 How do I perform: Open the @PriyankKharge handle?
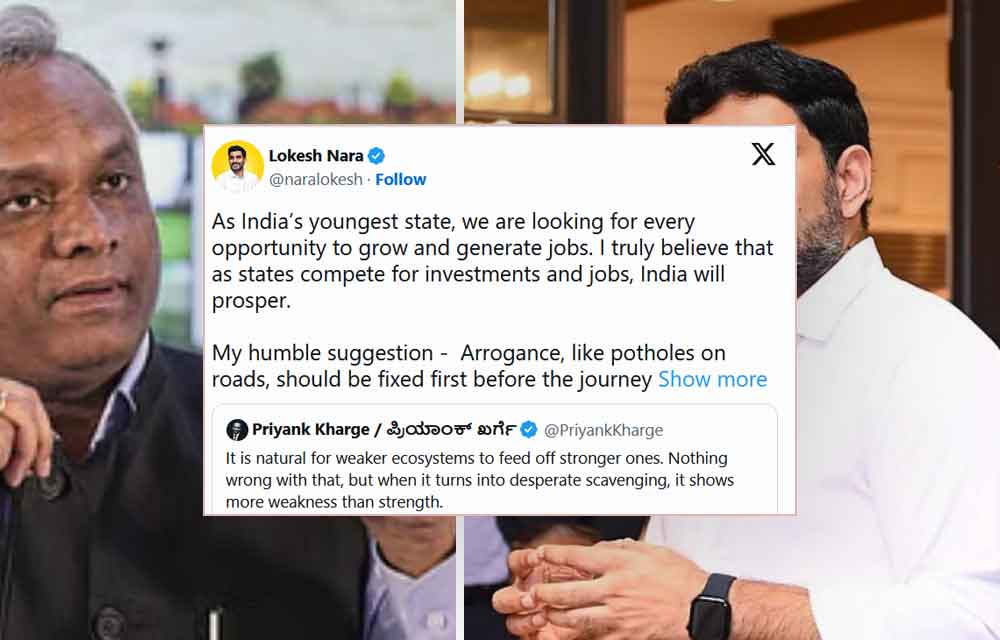point(603,430)
